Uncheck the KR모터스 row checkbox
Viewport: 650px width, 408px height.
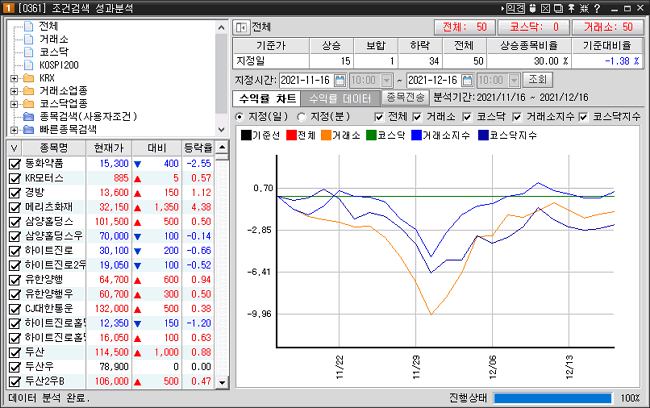coord(15,178)
